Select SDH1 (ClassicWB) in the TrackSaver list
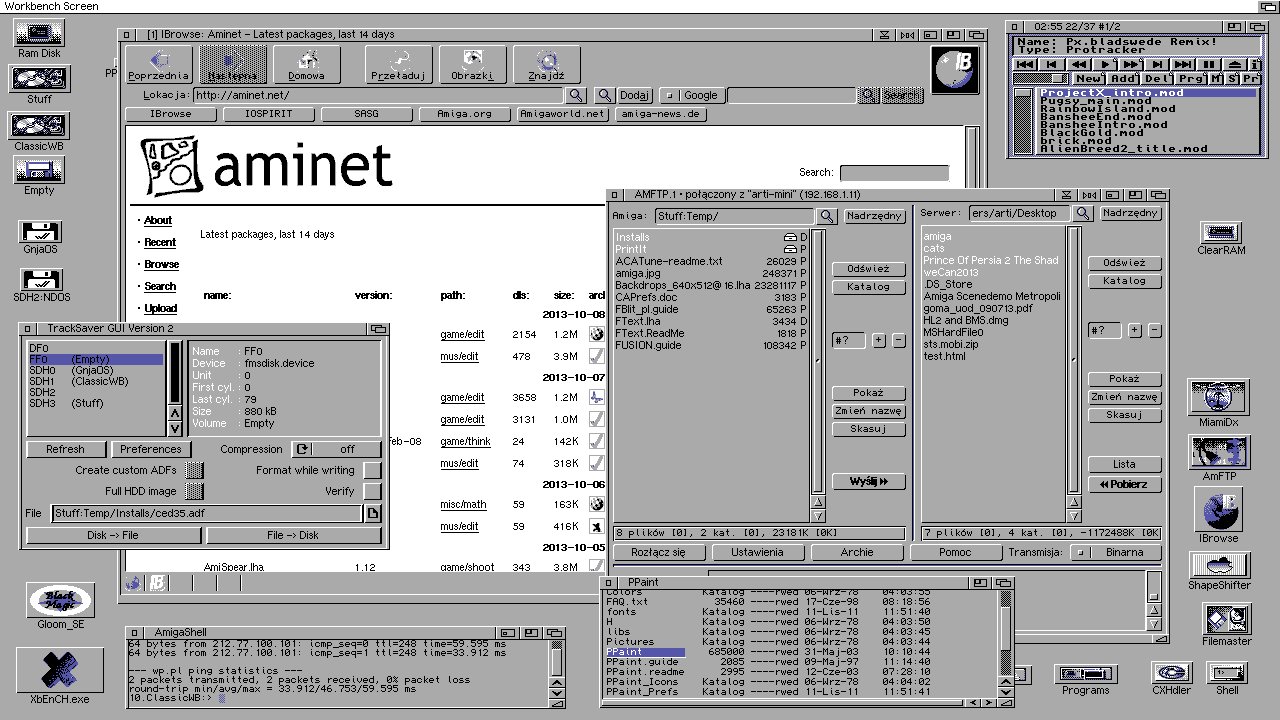The height and width of the screenshot is (720, 1280). click(95, 382)
